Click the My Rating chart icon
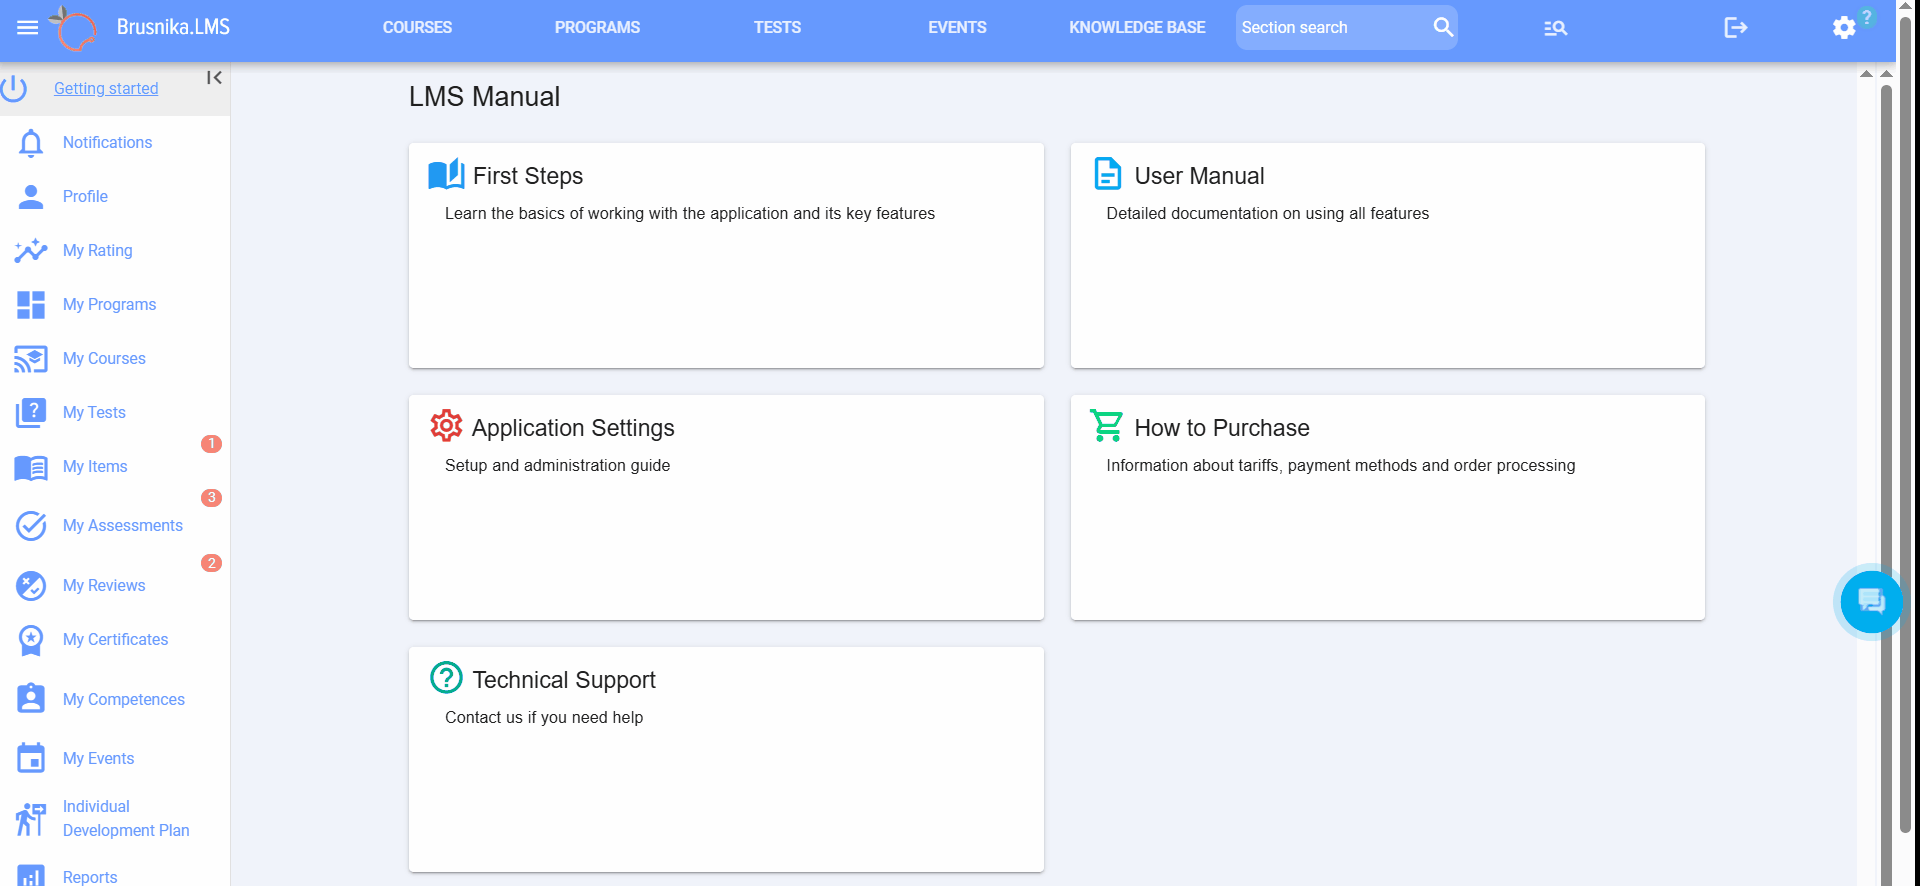The image size is (1920, 886). pos(31,251)
